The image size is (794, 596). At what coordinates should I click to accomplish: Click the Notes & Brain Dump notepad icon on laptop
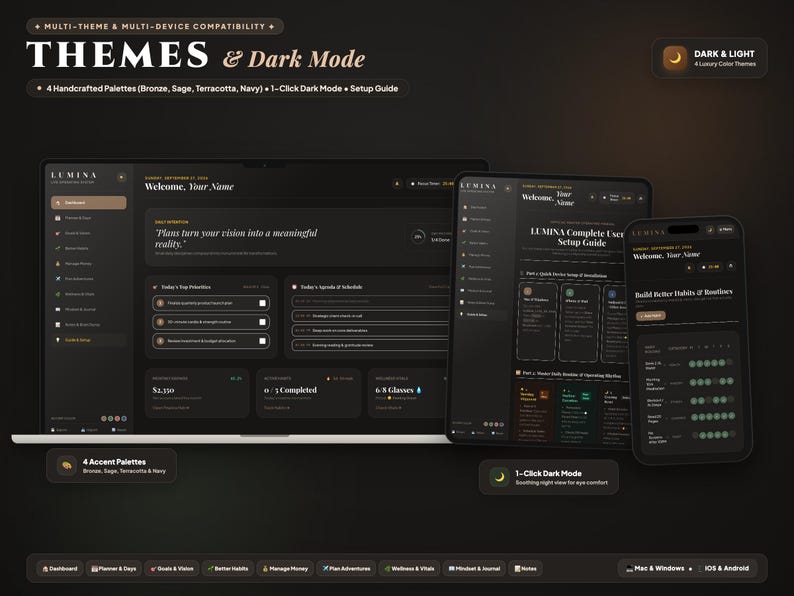pos(58,324)
